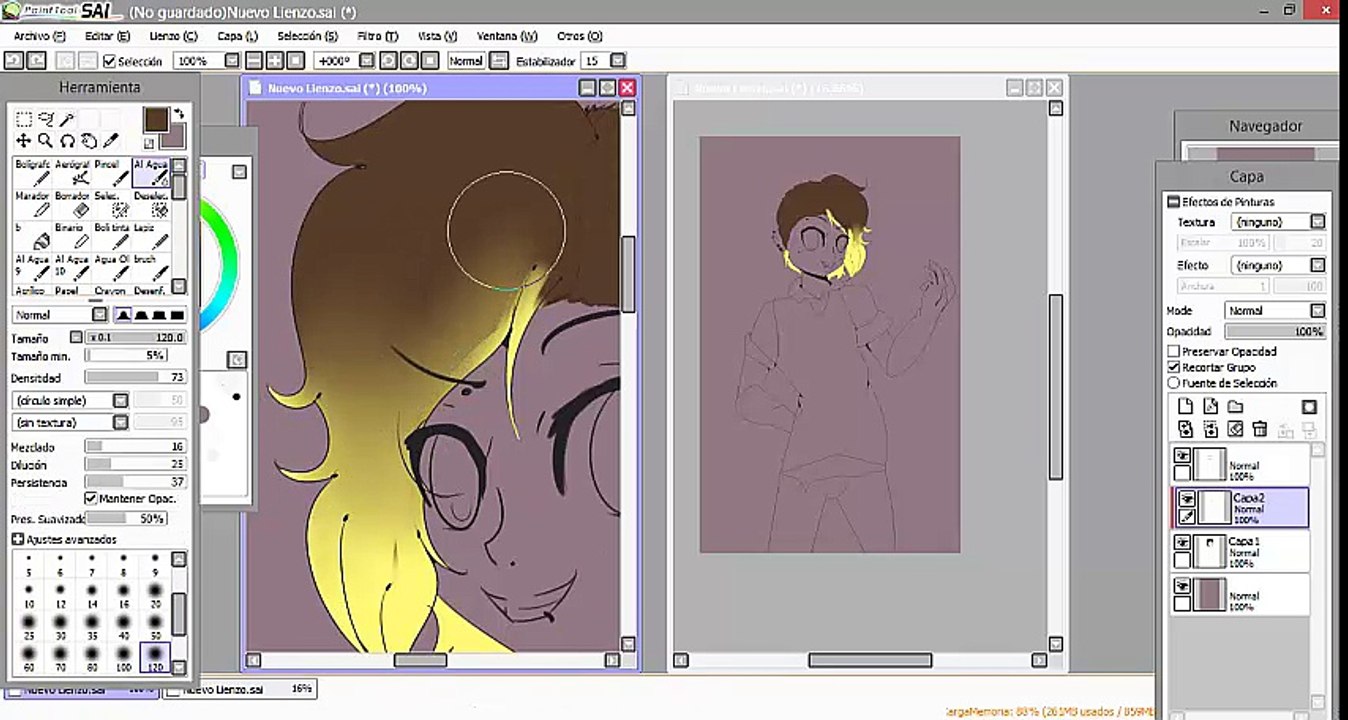1348x720 pixels.
Task: Click the foreground brown color swatch
Action: coord(155,119)
